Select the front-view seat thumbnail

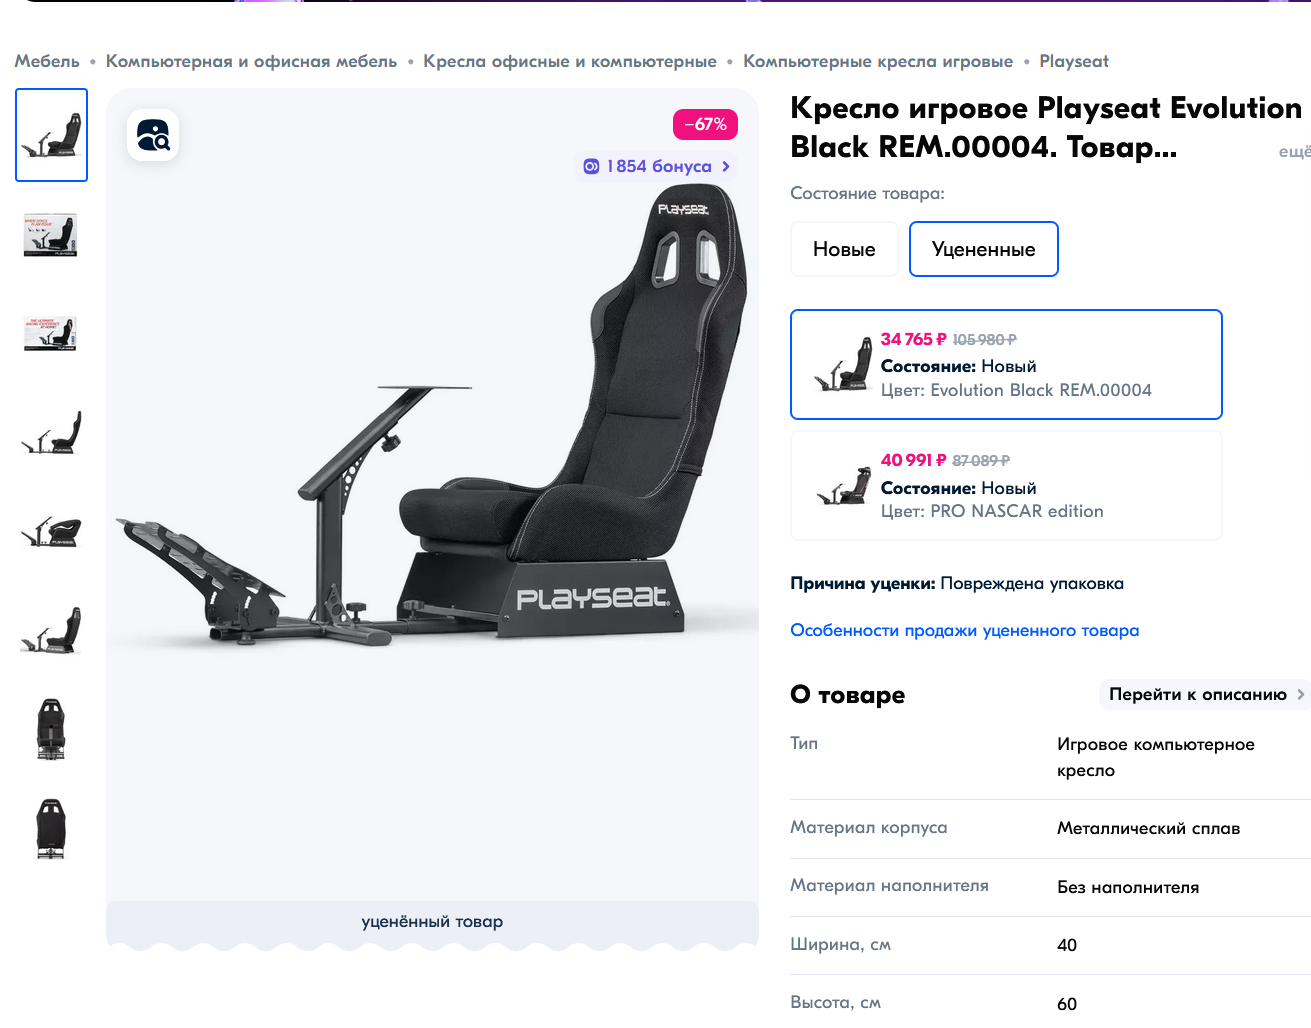click(x=51, y=729)
